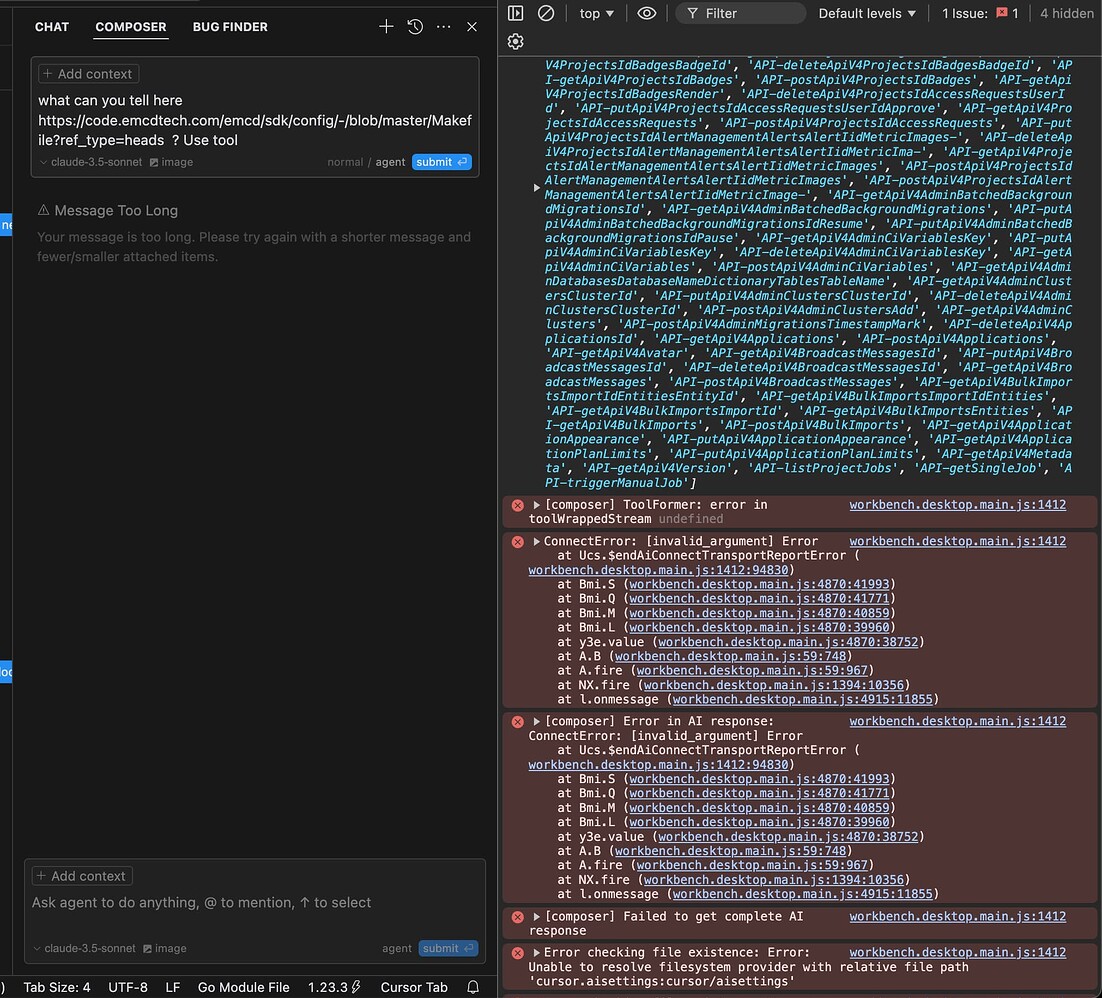Open DevTools settings gear icon
The height and width of the screenshot is (998, 1102).
click(515, 41)
